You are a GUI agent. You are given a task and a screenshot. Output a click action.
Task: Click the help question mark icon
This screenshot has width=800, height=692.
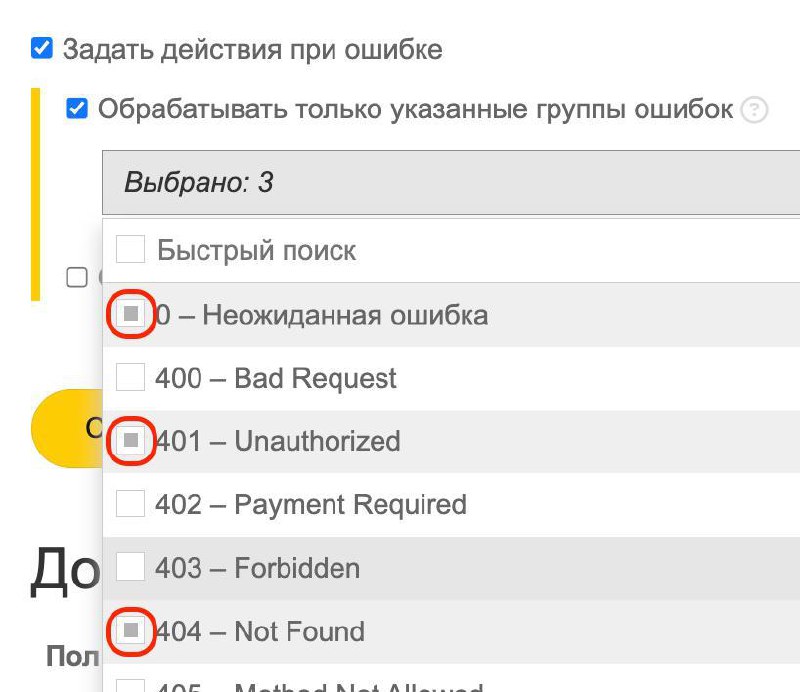754,109
